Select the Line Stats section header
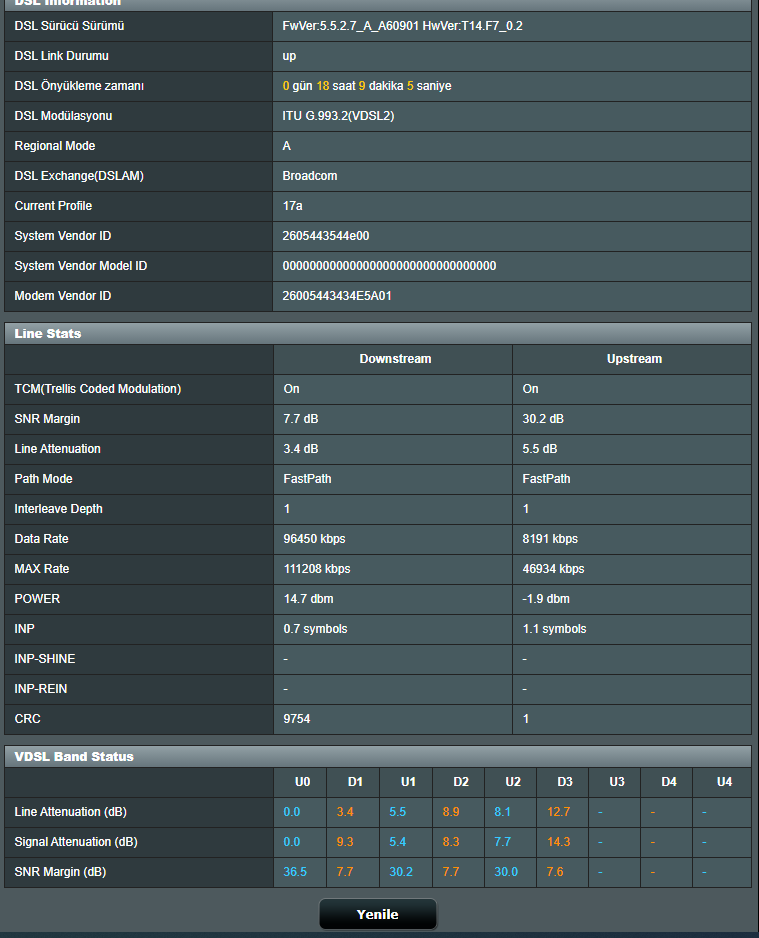Image resolution: width=759 pixels, height=938 pixels. [48, 333]
